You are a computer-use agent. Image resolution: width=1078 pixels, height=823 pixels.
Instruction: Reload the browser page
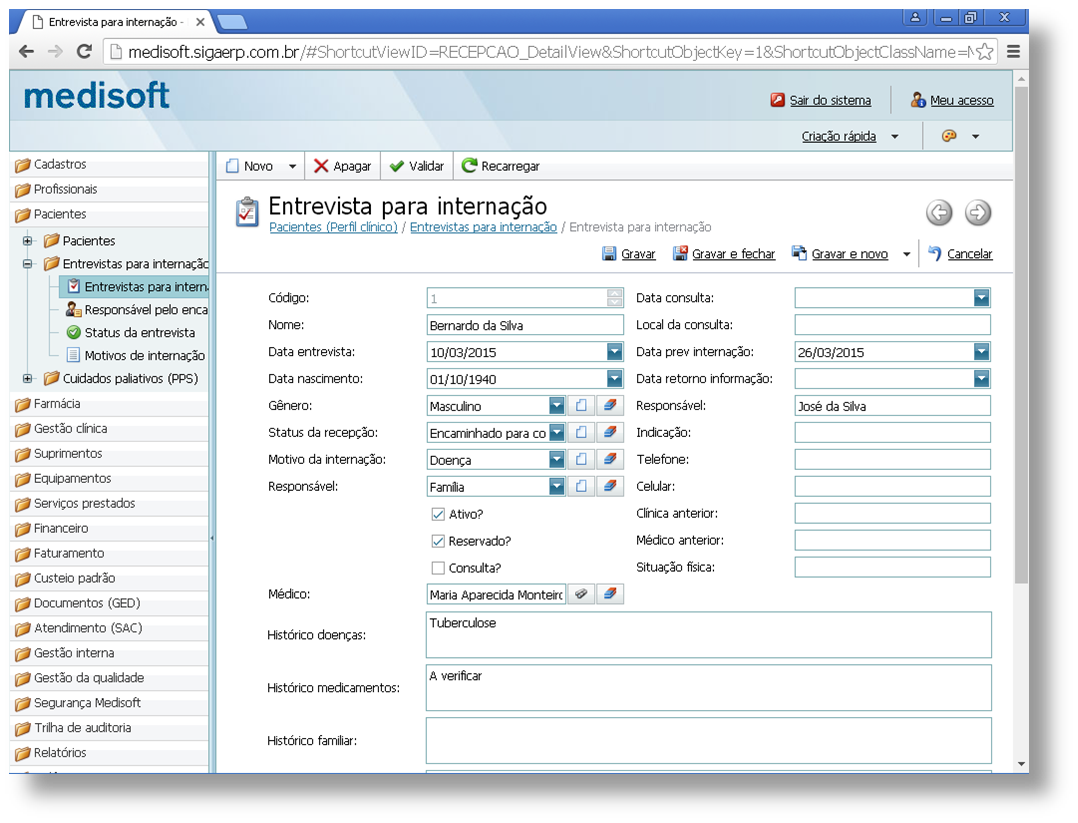pyautogui.click(x=84, y=52)
